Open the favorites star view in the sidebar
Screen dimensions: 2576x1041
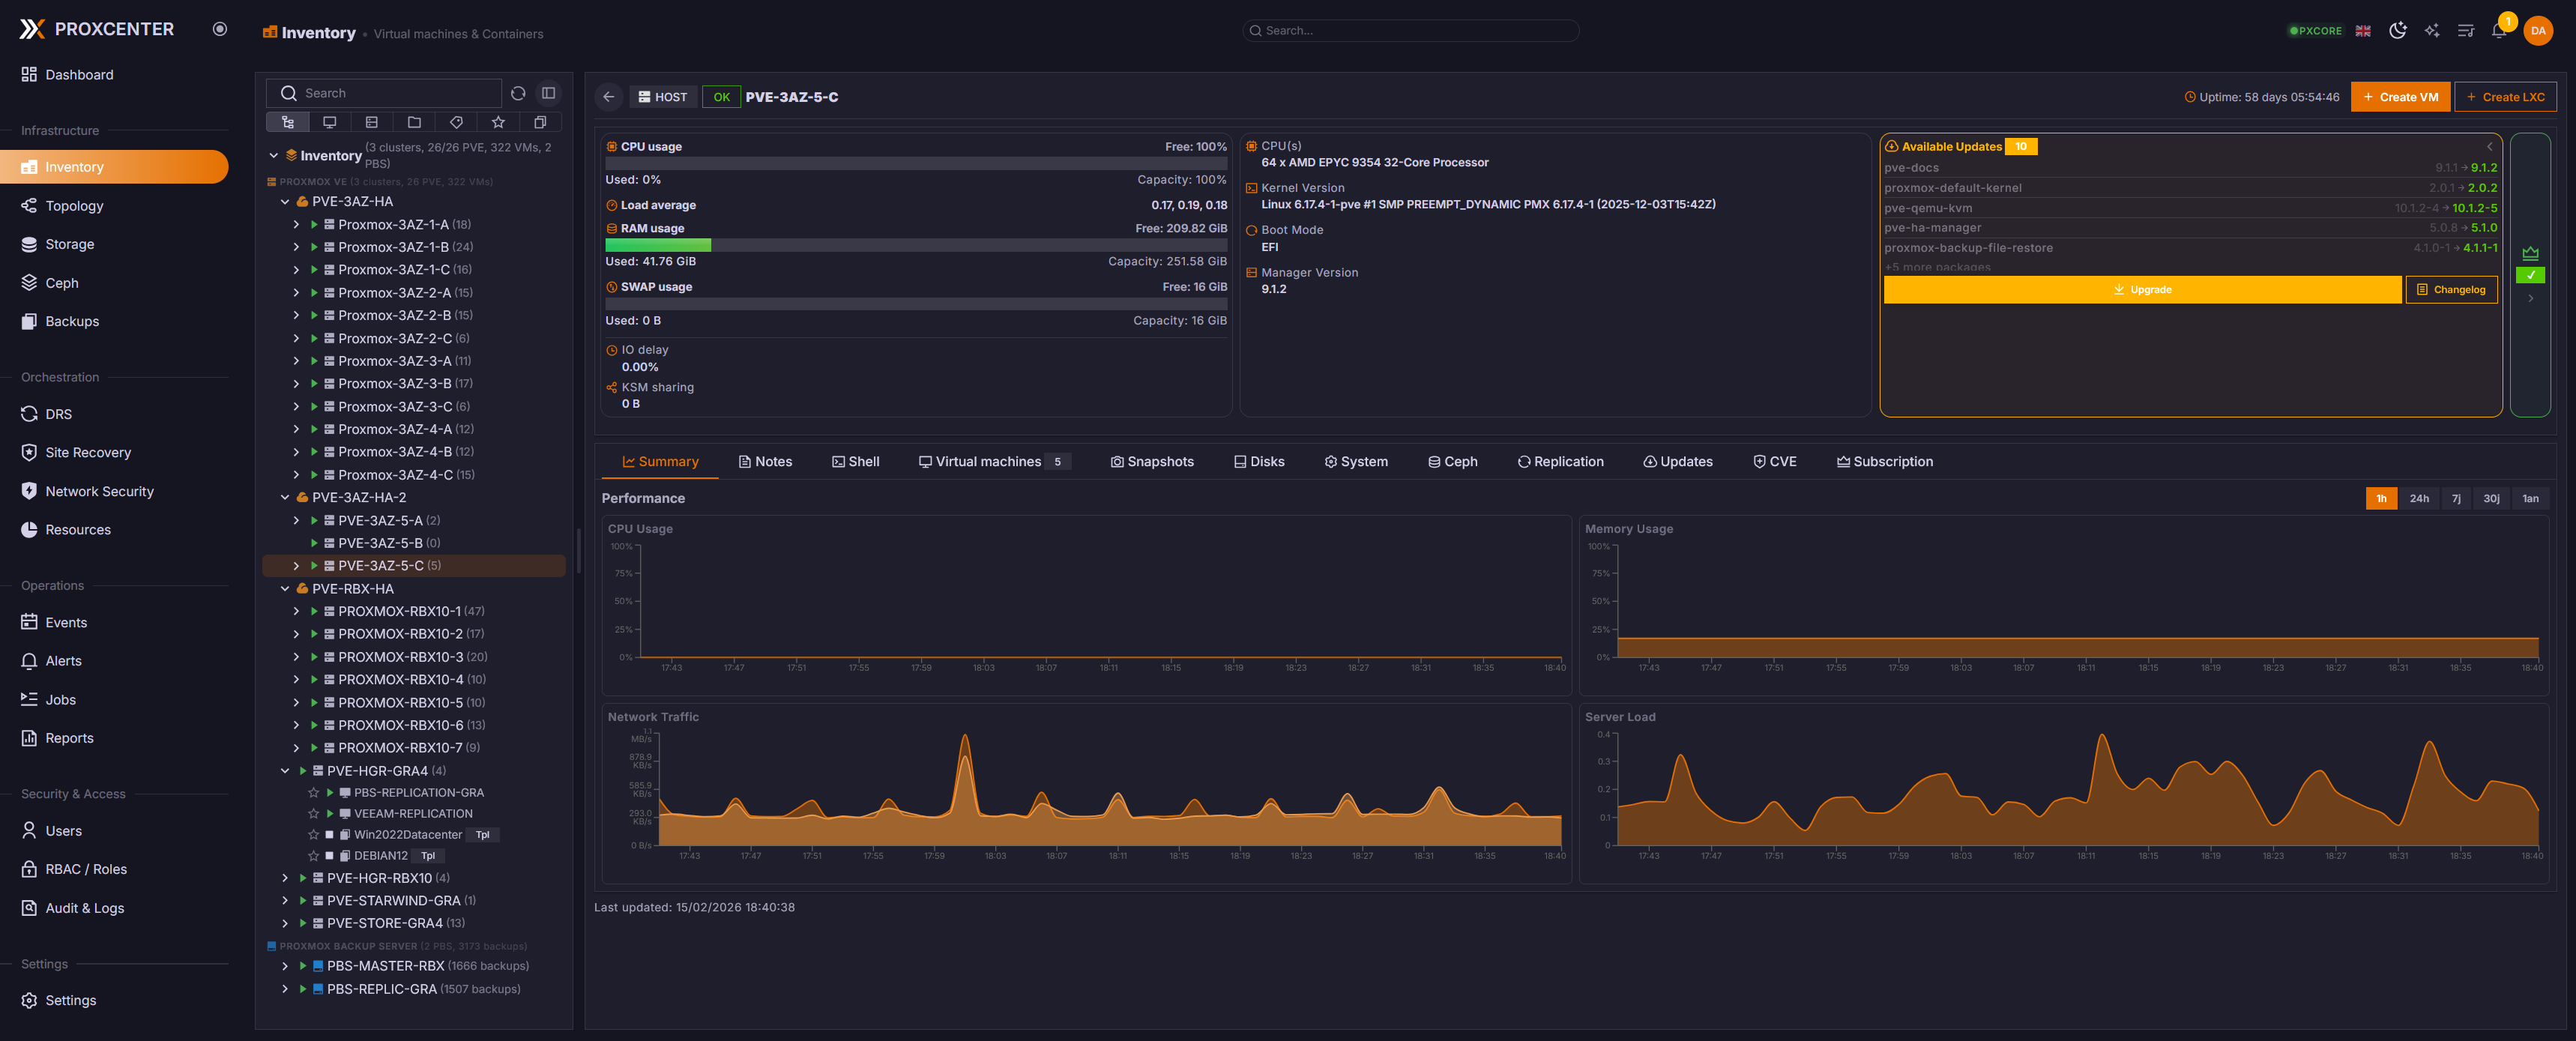(497, 121)
